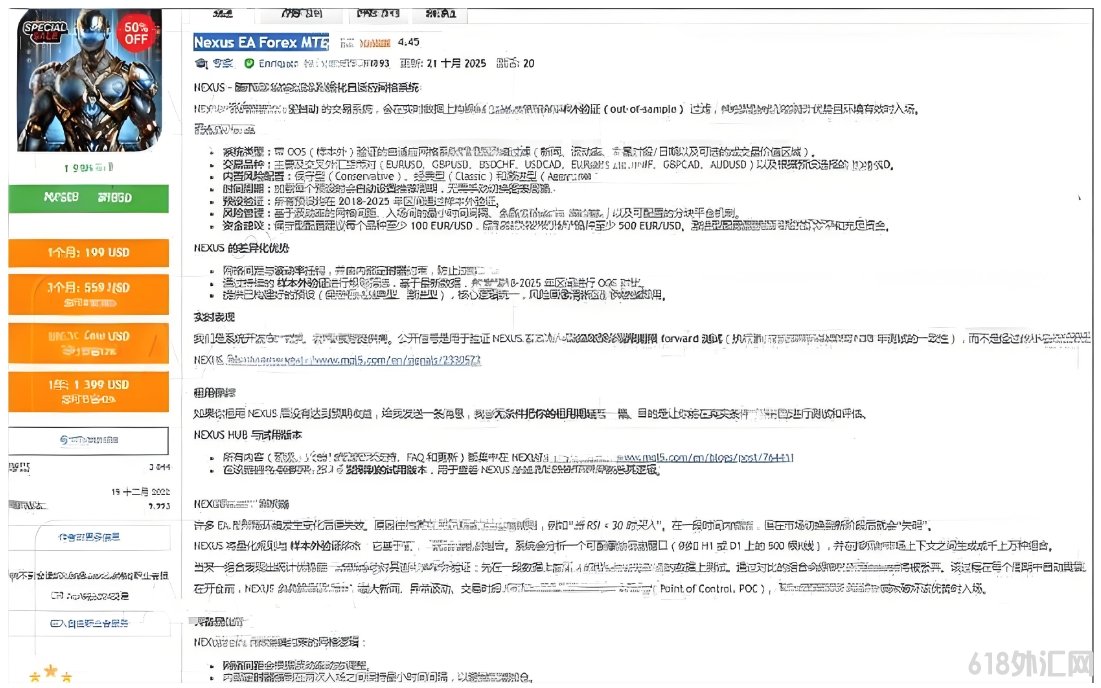Viewport: 1101px width, 688px height.
Task: Choose the 1个月: 199 USD rental button
Action: 88,253
